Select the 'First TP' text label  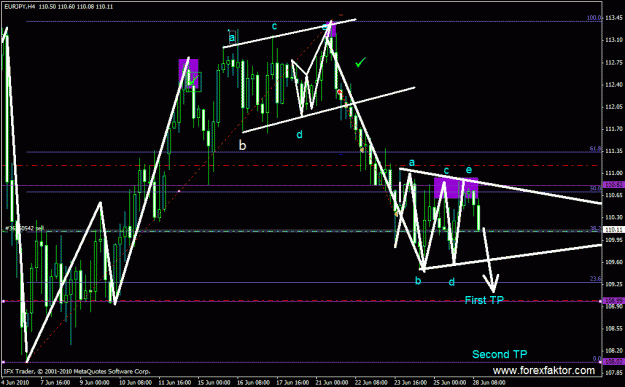(484, 300)
